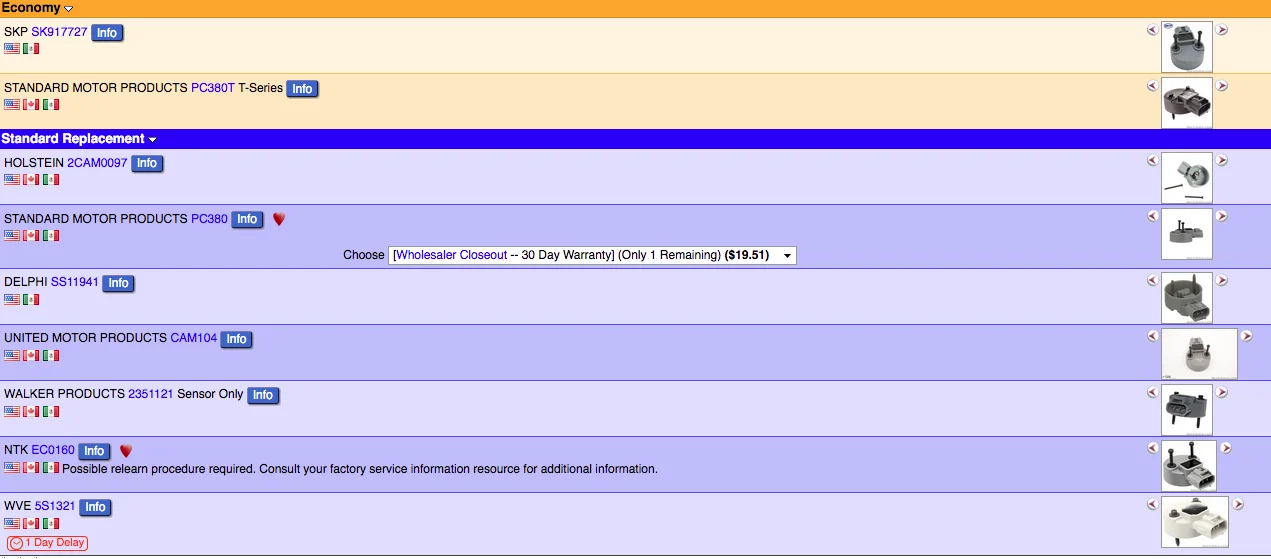The image size is (1271, 559).
Task: Show next image for Standard PC380
Action: tap(1222, 216)
